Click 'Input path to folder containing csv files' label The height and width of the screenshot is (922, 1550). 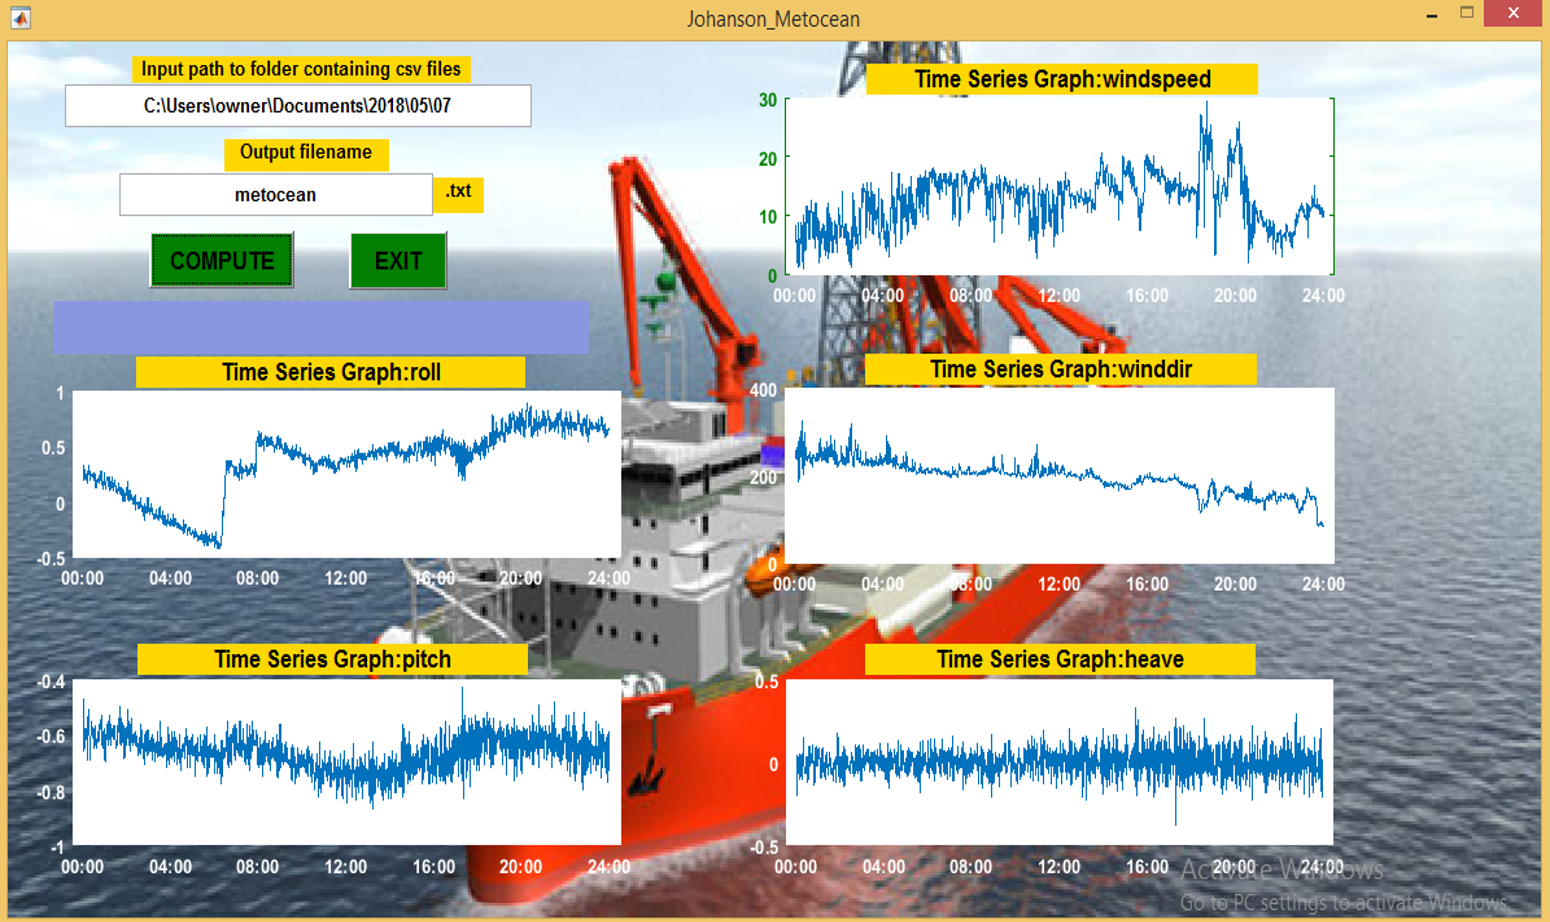[x=301, y=69]
